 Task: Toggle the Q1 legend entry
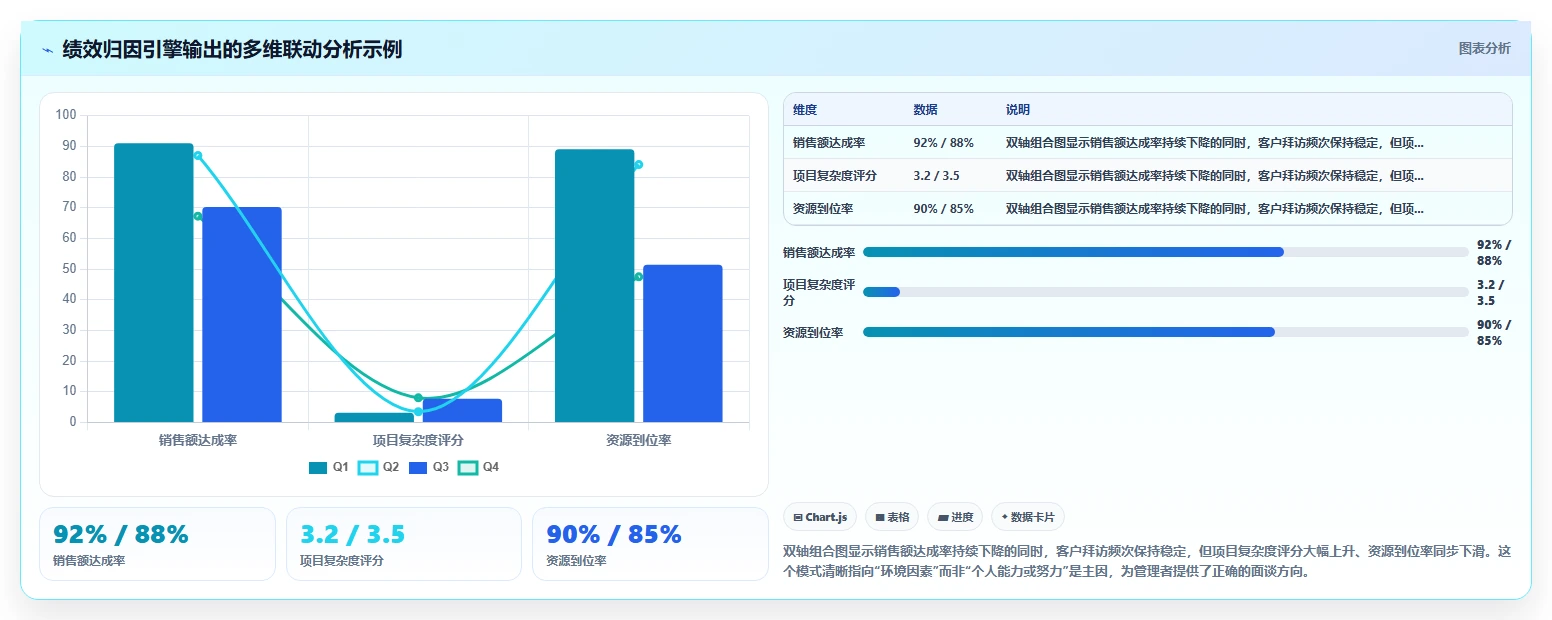click(x=329, y=467)
